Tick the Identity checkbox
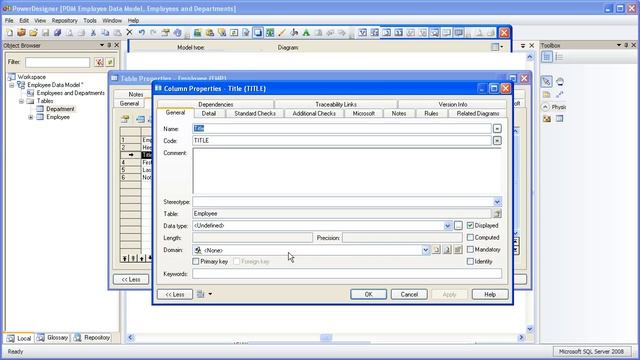 [x=470, y=261]
